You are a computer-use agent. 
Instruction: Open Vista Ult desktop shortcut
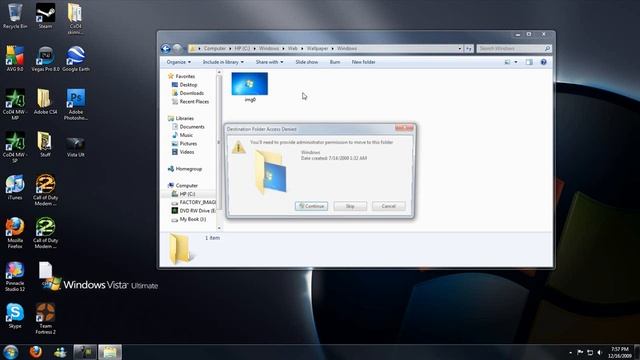(x=76, y=147)
